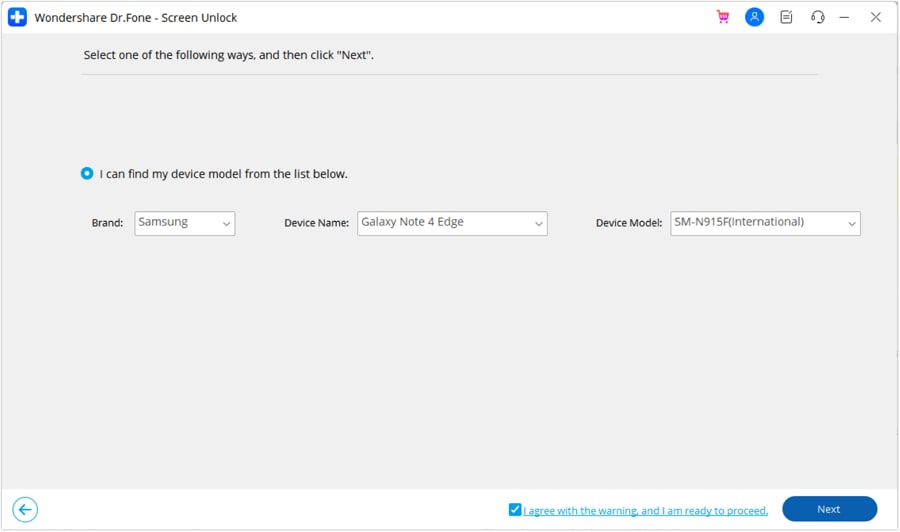900x532 pixels.
Task: Click the Next button
Action: (x=829, y=509)
